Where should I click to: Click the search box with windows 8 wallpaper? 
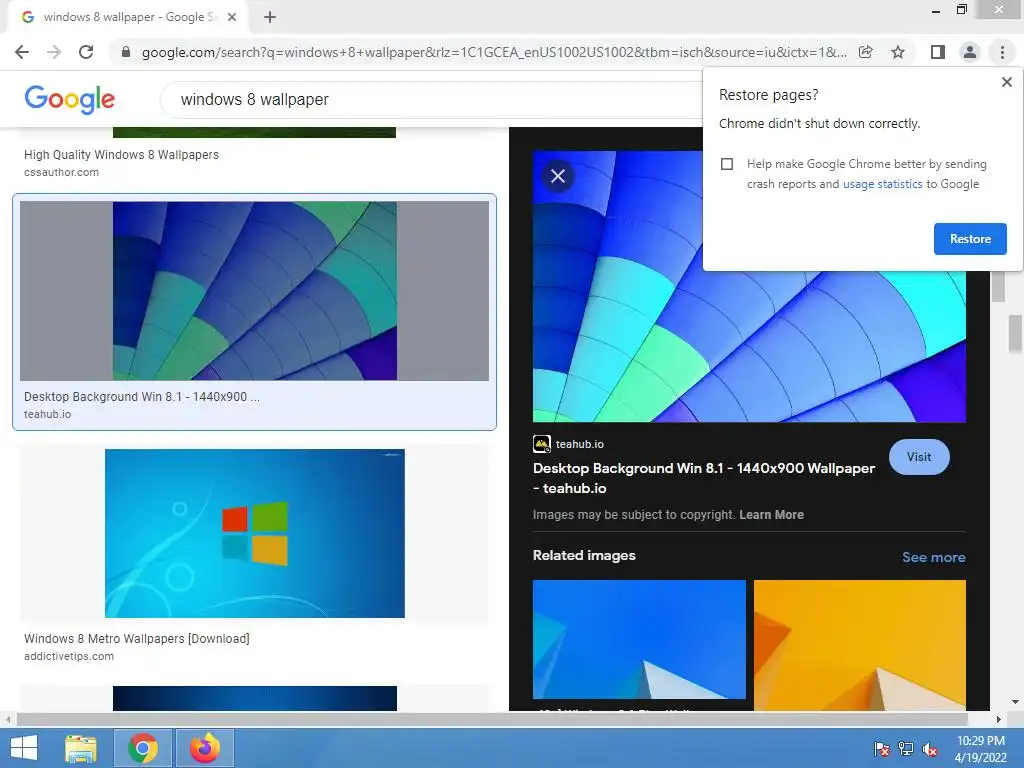(431, 99)
